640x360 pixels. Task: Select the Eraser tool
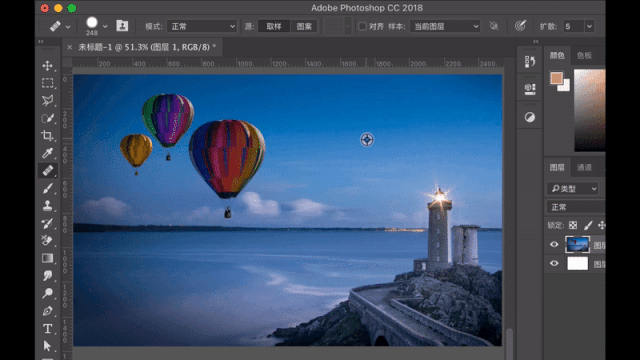click(47, 240)
